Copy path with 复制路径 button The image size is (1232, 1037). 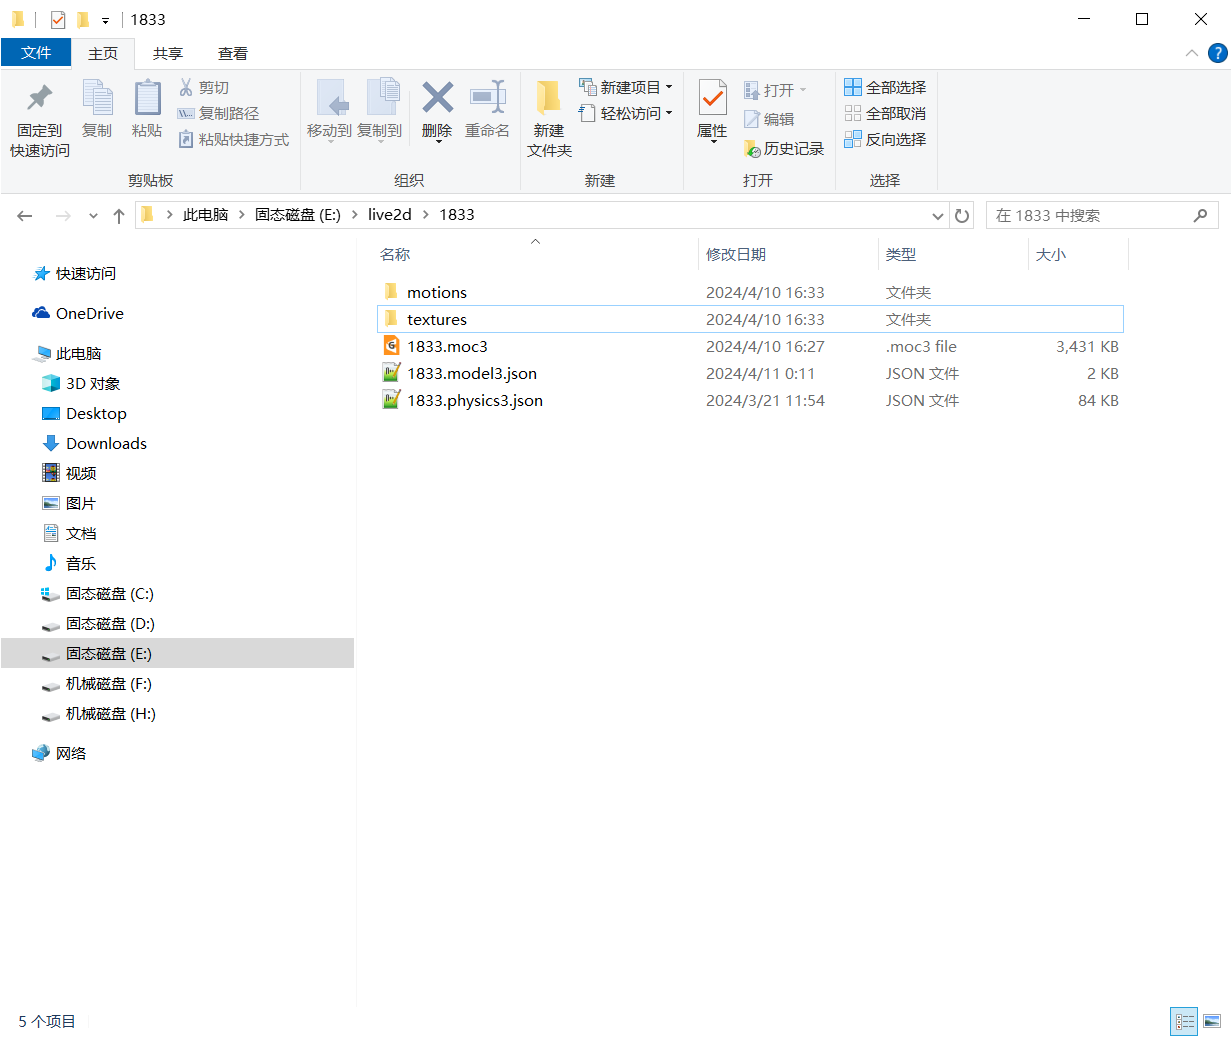[218, 114]
